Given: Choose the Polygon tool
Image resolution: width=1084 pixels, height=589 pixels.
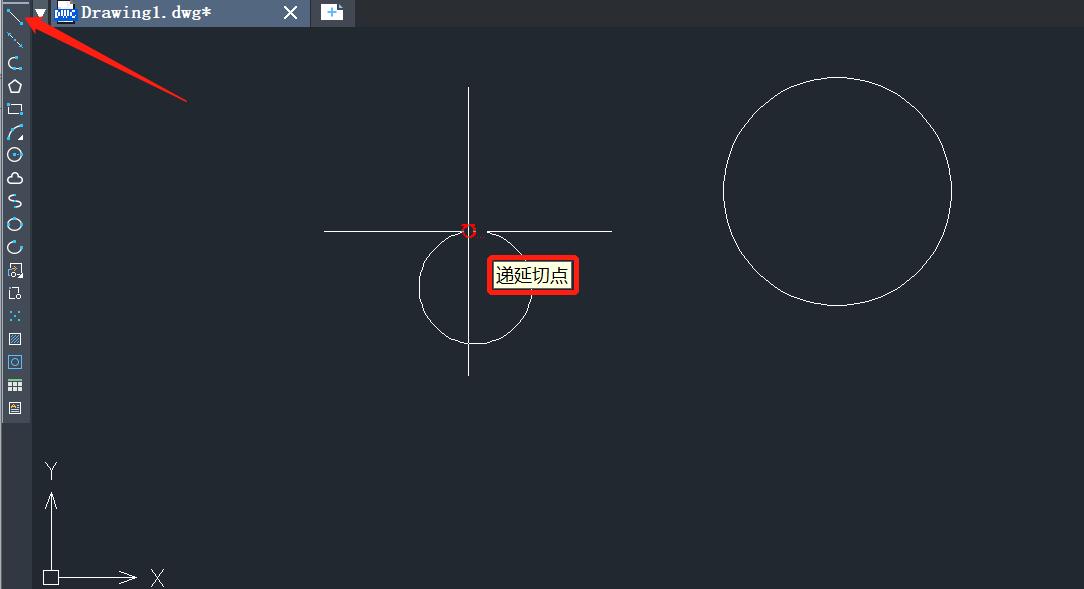Looking at the screenshot, I should 15,86.
